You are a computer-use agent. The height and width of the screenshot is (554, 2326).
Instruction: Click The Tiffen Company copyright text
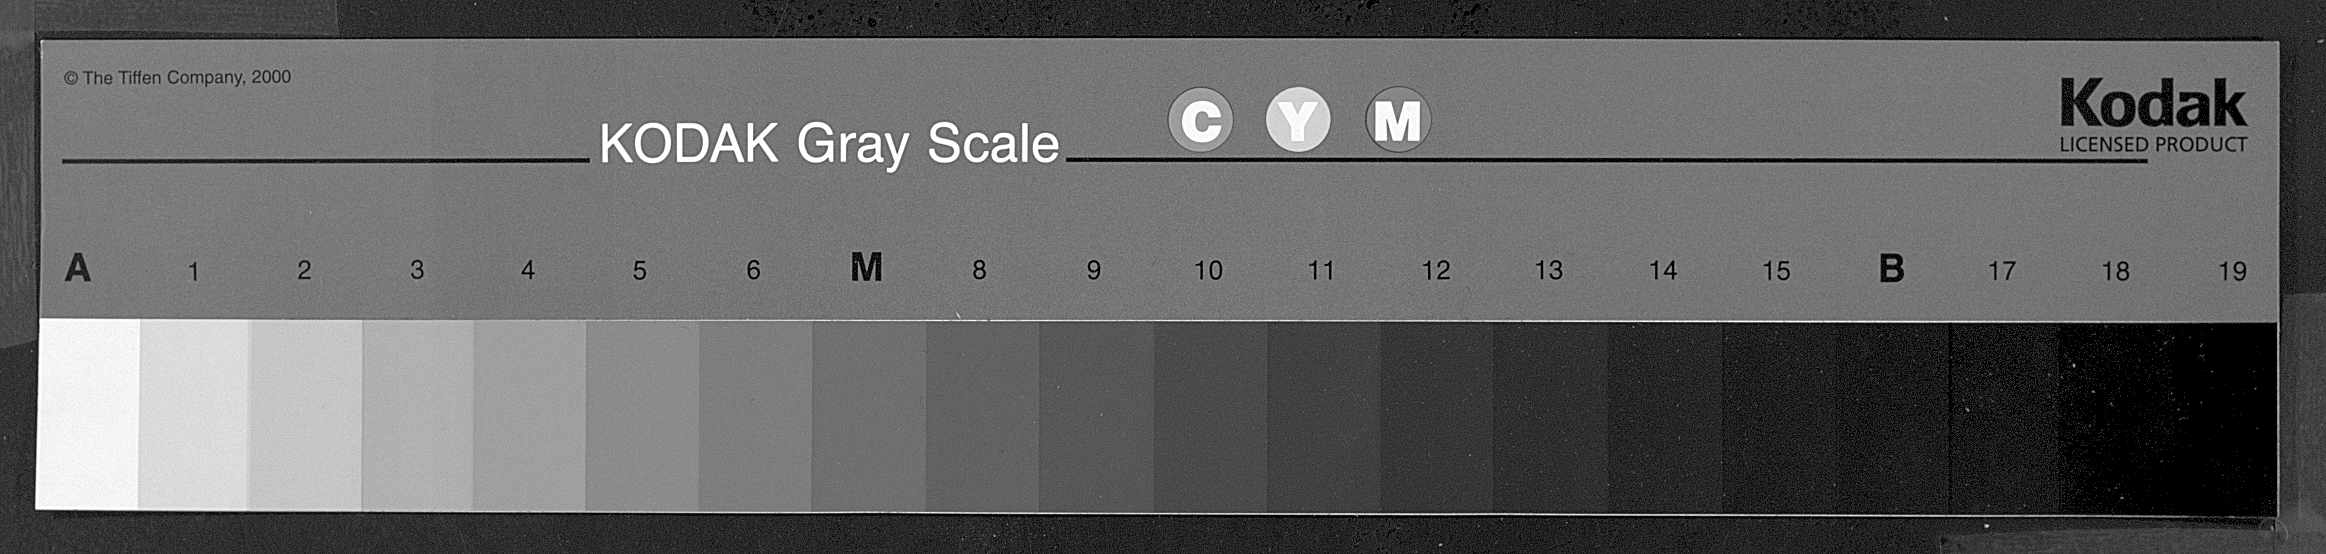(177, 77)
